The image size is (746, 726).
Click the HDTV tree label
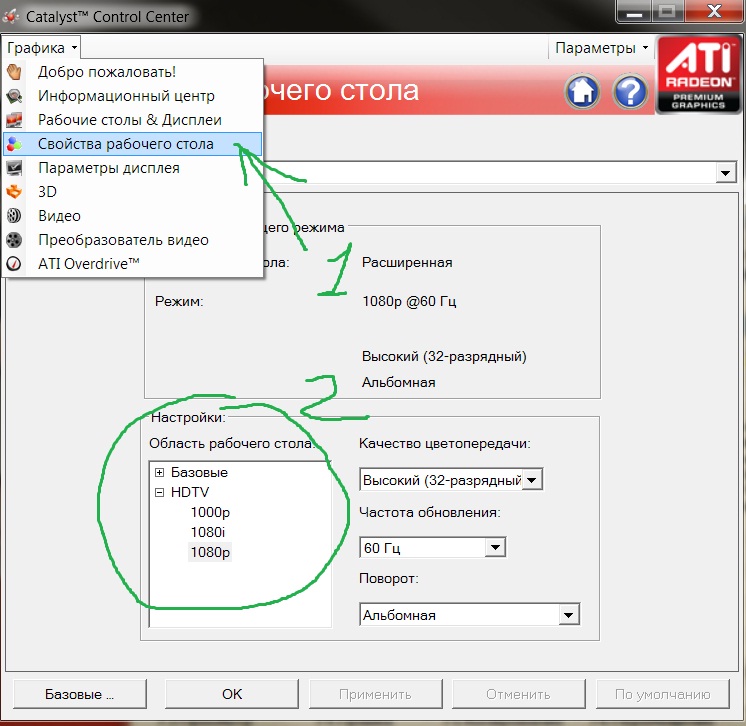point(190,492)
